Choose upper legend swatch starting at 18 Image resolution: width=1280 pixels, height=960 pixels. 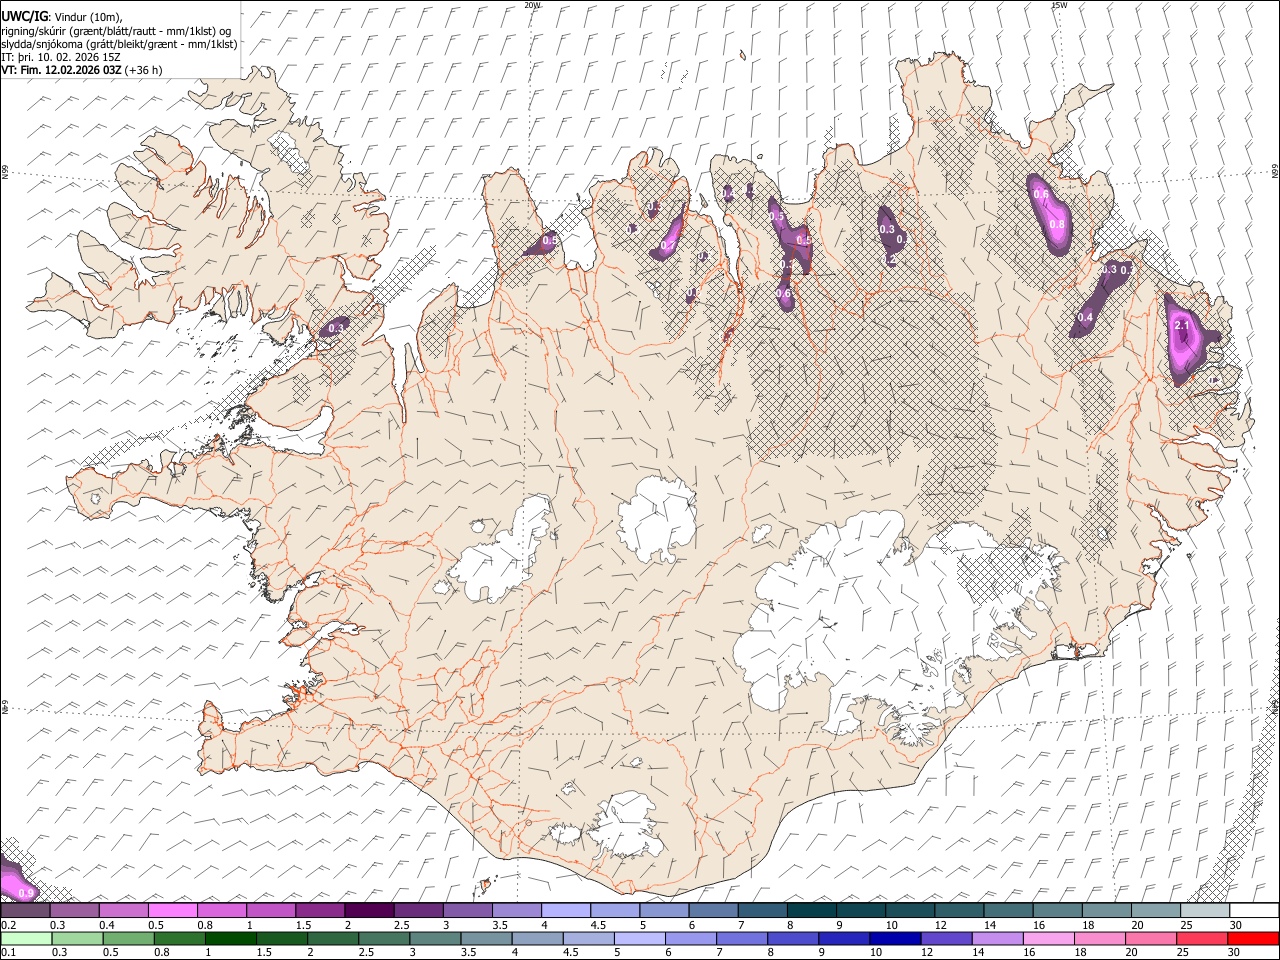click(x=1106, y=911)
